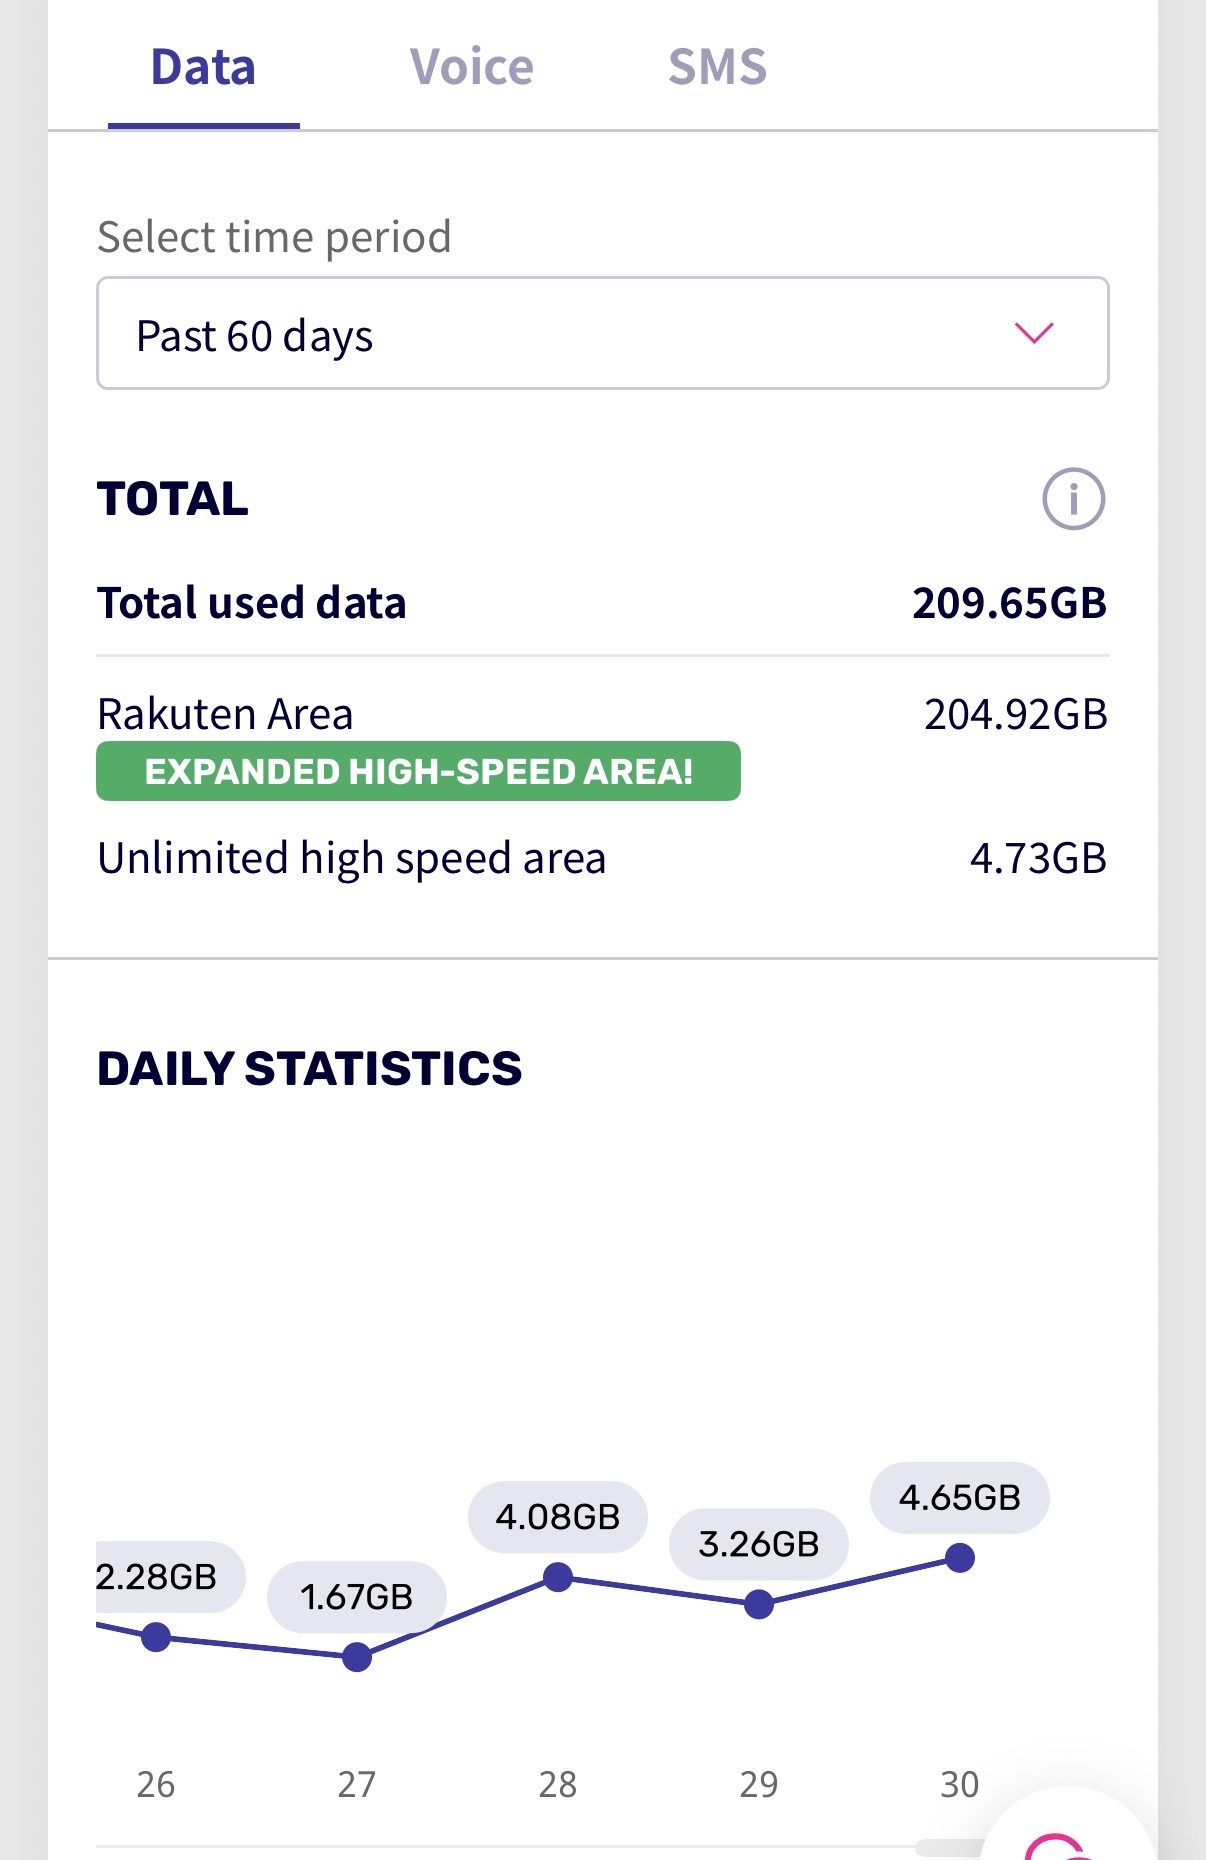
Task: Tap the 1.67GB value bubble
Action: 357,1597
